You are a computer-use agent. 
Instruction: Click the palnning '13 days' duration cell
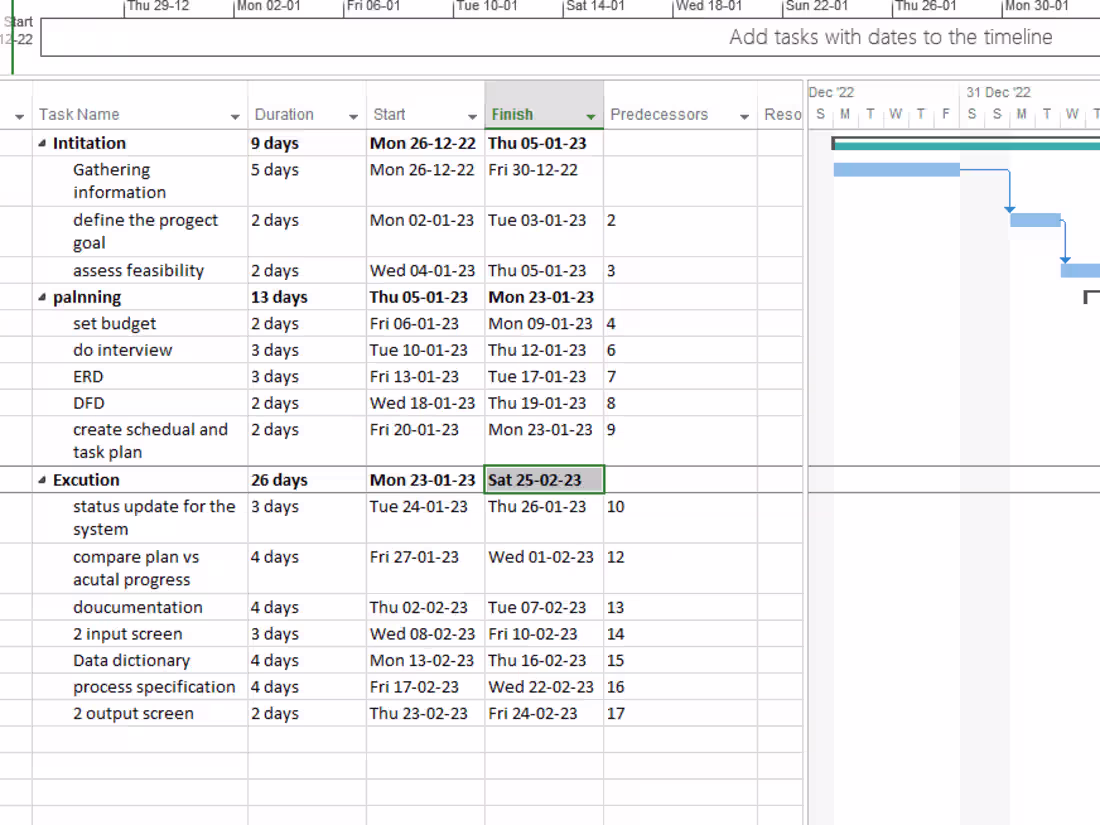tap(307, 297)
